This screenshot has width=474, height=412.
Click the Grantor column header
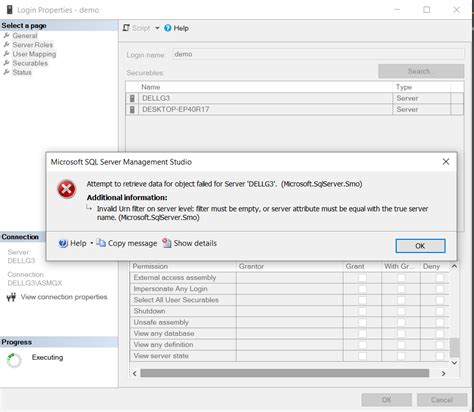pos(290,266)
